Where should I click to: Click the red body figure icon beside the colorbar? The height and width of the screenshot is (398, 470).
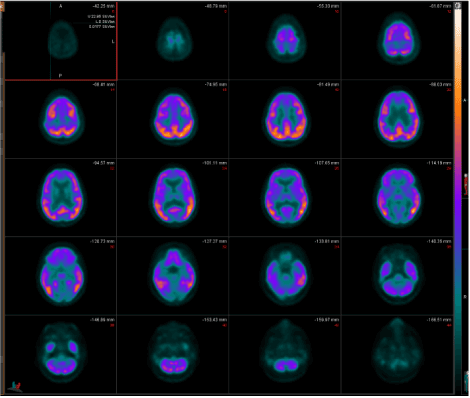pos(466,185)
